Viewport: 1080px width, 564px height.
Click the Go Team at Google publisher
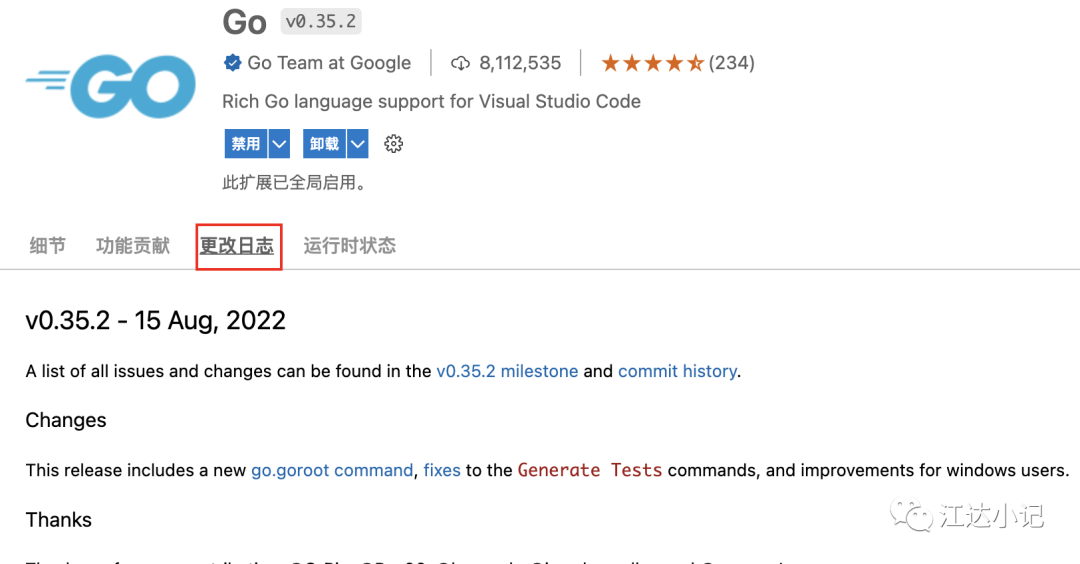(329, 63)
